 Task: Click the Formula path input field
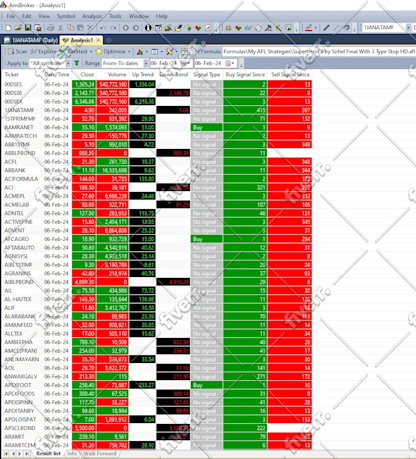tap(319, 52)
